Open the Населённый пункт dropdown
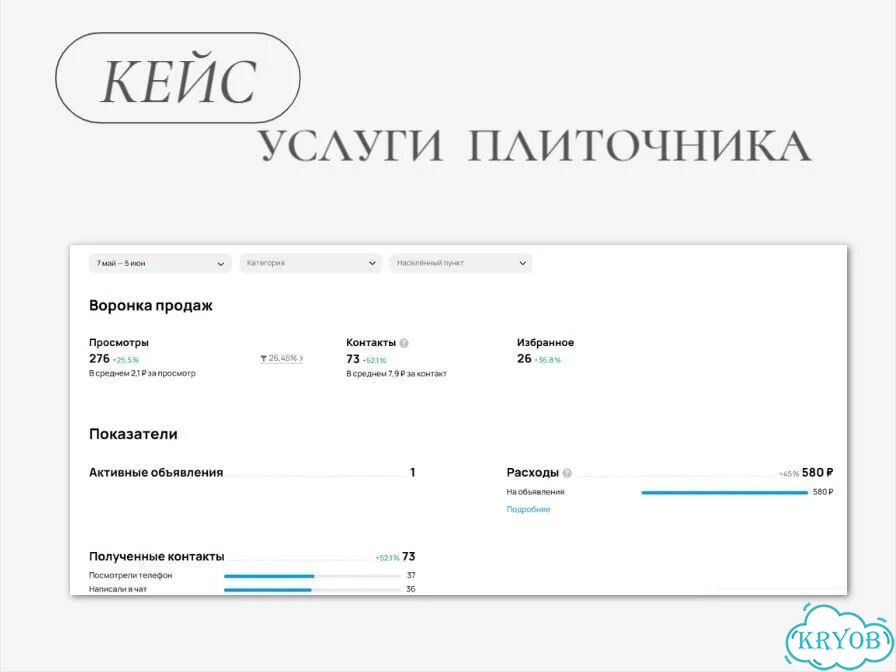Viewport: 896px width, 672px height. click(461, 263)
